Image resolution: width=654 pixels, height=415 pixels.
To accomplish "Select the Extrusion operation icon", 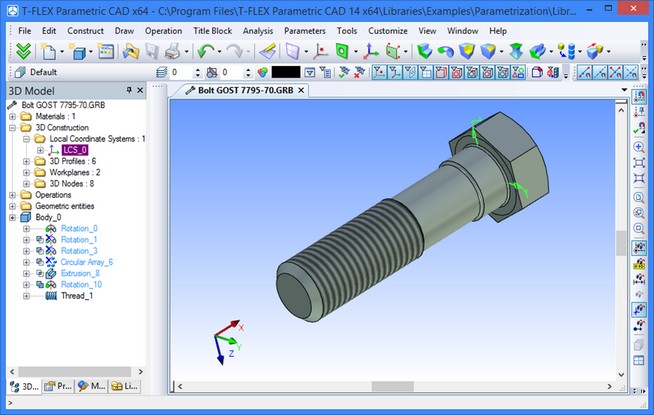I will click(x=424, y=51).
